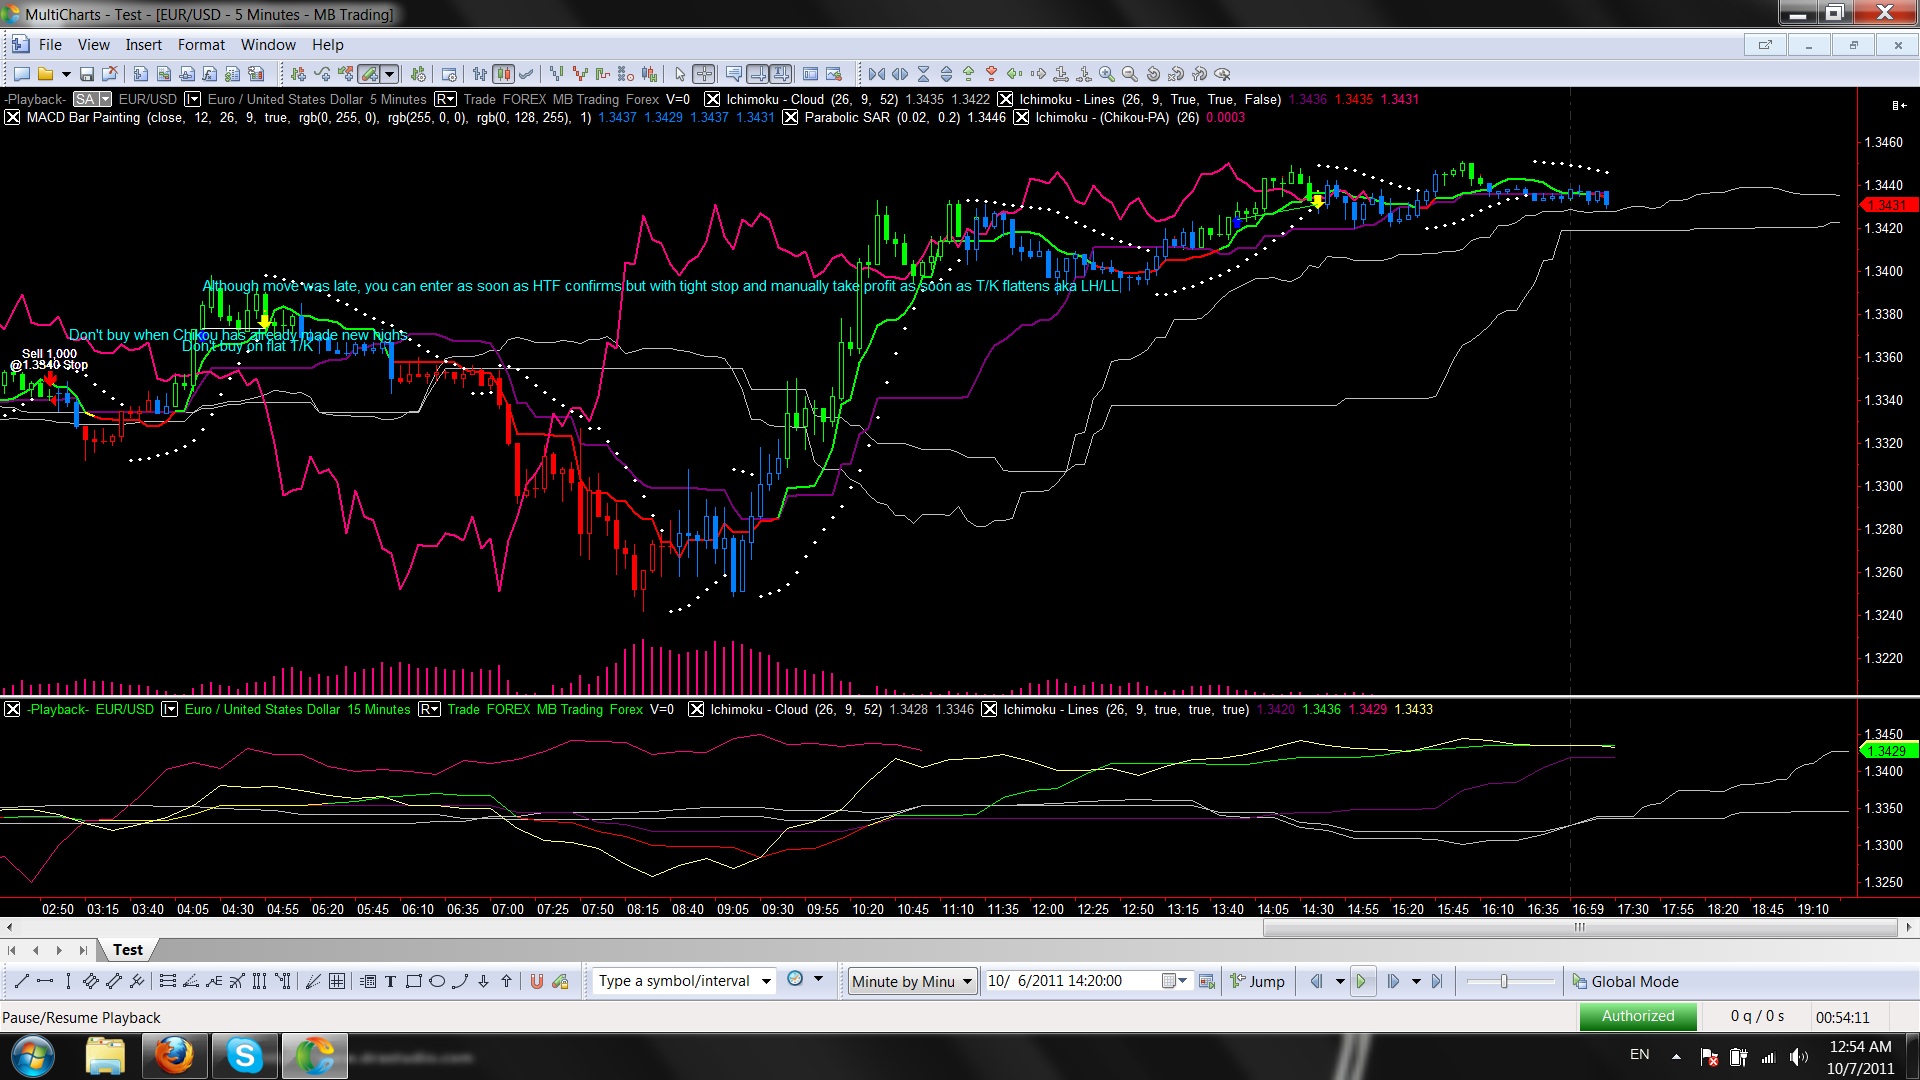Open the R dropdown on 5-minute chart
The image size is (1920, 1080).
(x=445, y=99)
